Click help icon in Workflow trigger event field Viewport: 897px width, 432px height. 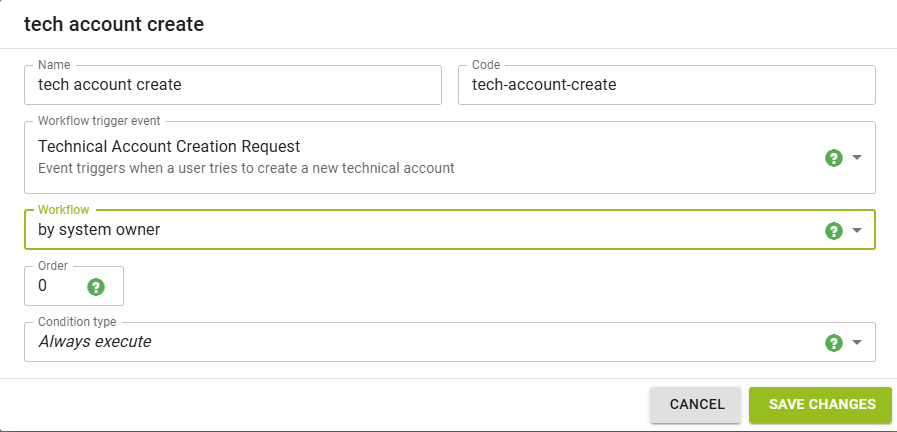833,158
